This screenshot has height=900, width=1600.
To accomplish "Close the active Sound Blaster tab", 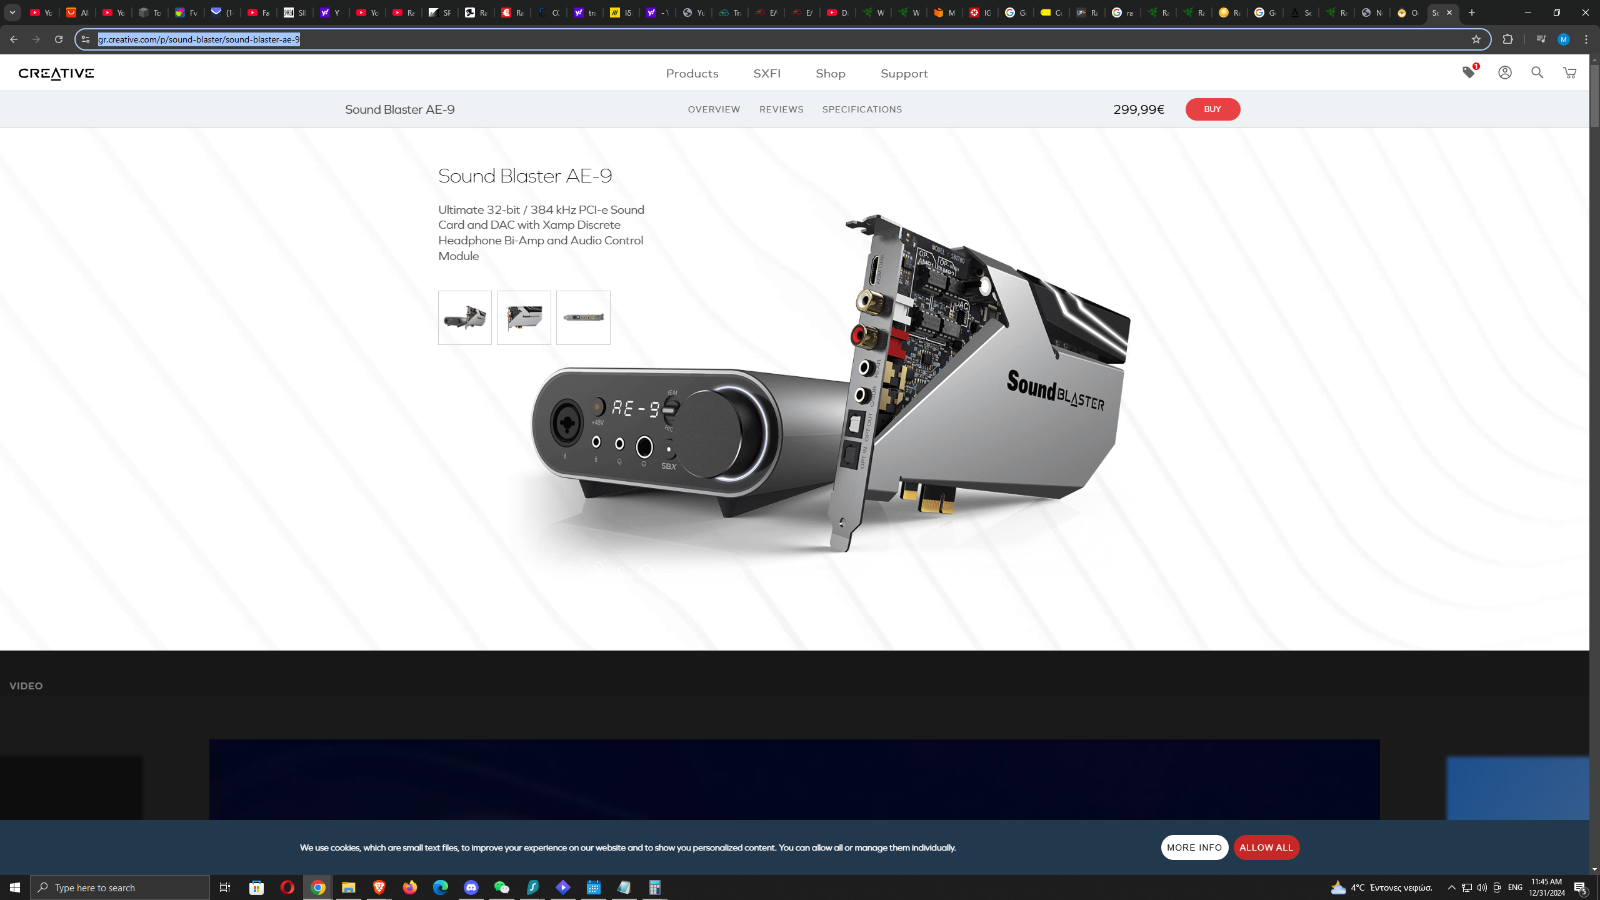I will [x=1449, y=13].
